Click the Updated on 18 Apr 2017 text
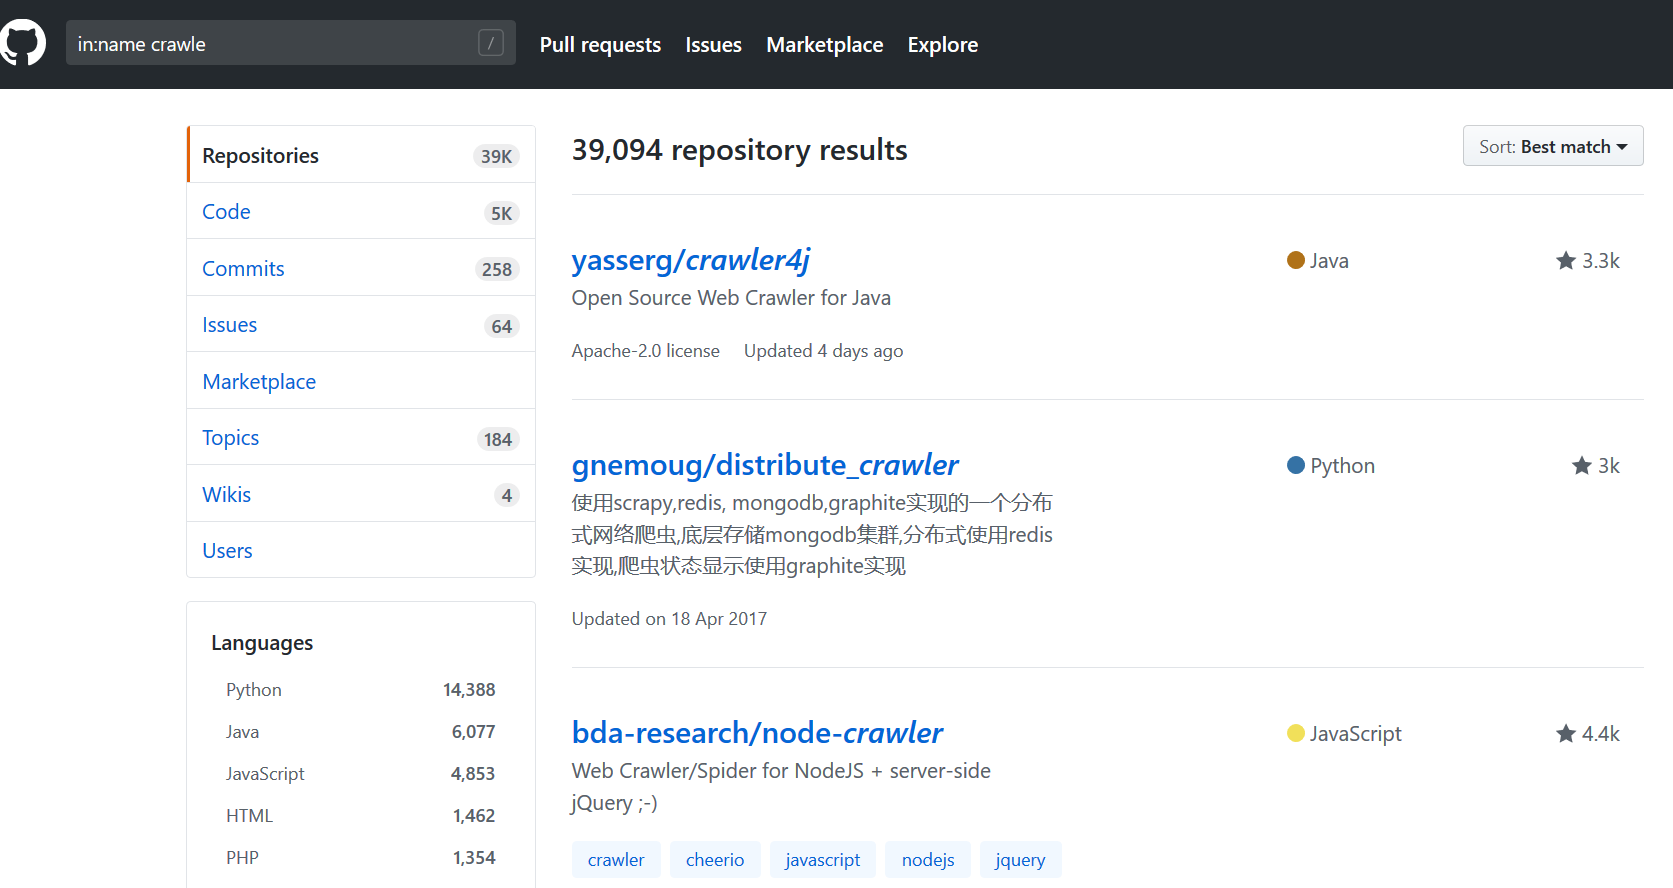 point(669,619)
